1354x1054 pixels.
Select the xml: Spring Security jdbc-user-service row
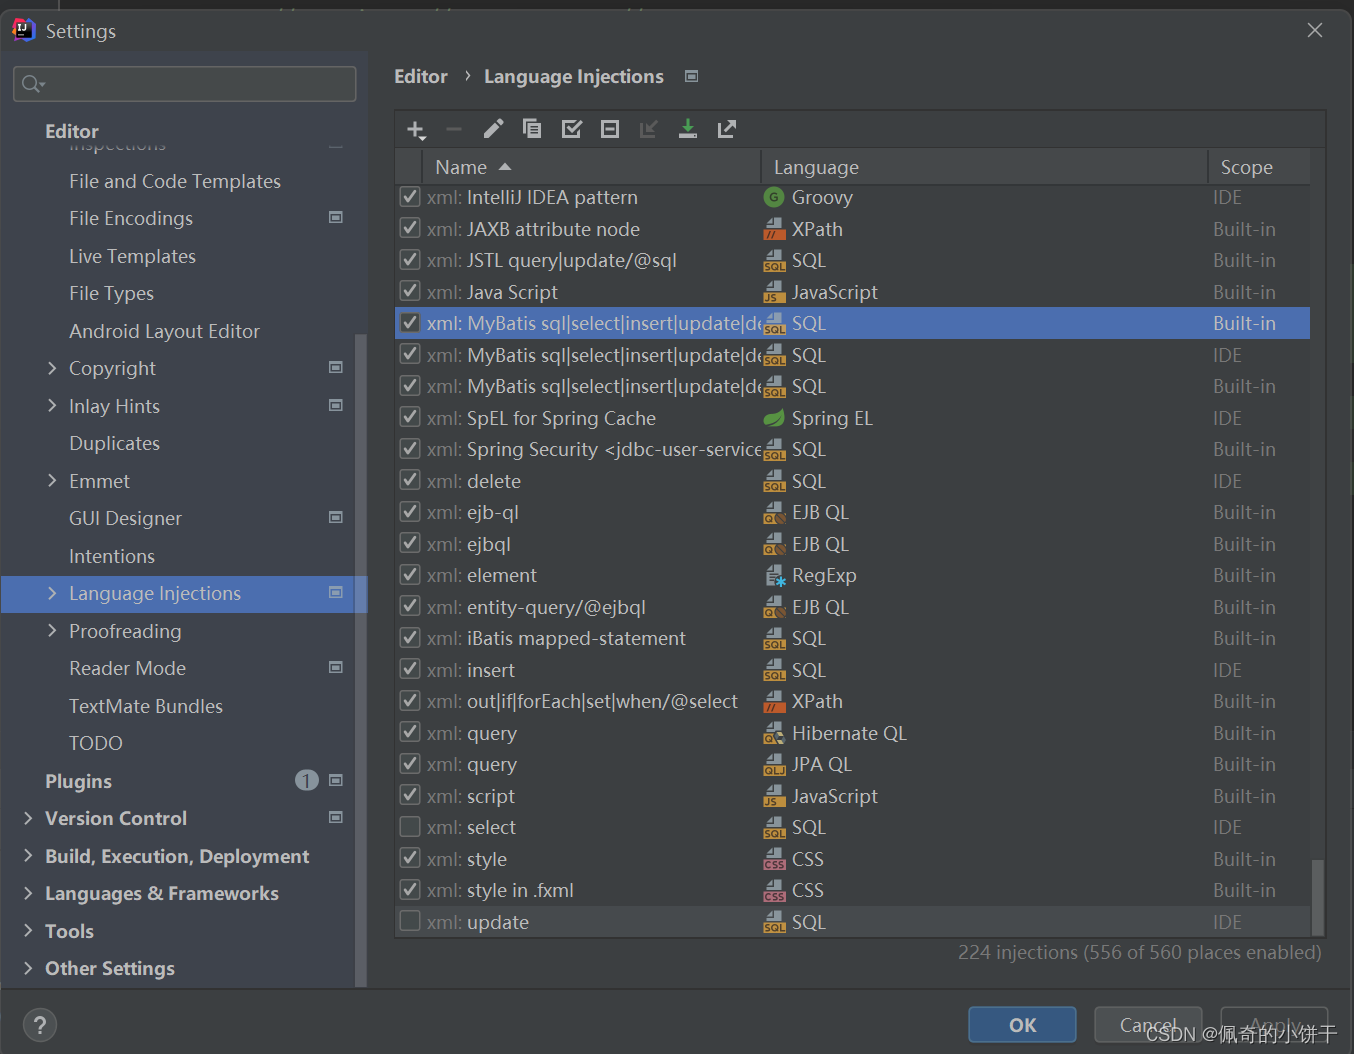pyautogui.click(x=853, y=449)
